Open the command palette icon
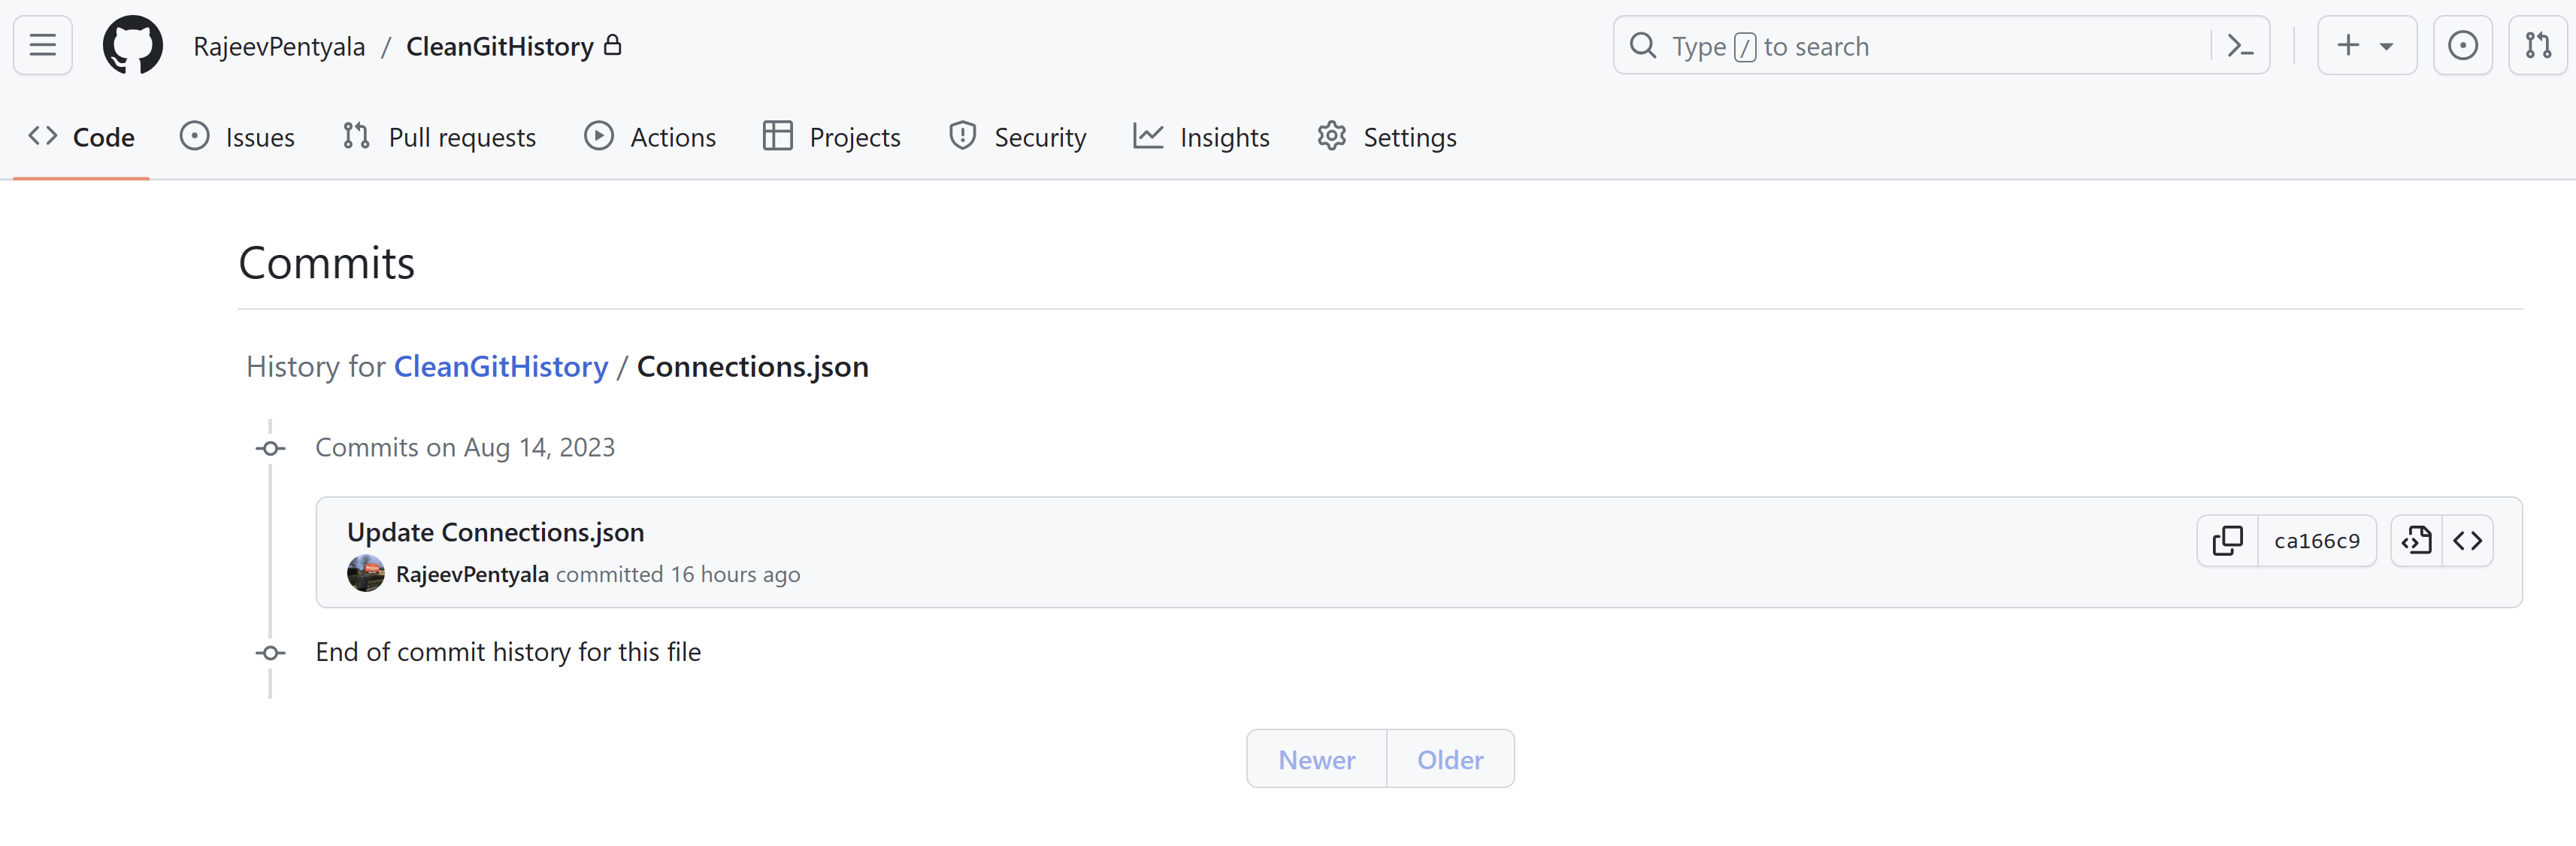 coord(2239,46)
